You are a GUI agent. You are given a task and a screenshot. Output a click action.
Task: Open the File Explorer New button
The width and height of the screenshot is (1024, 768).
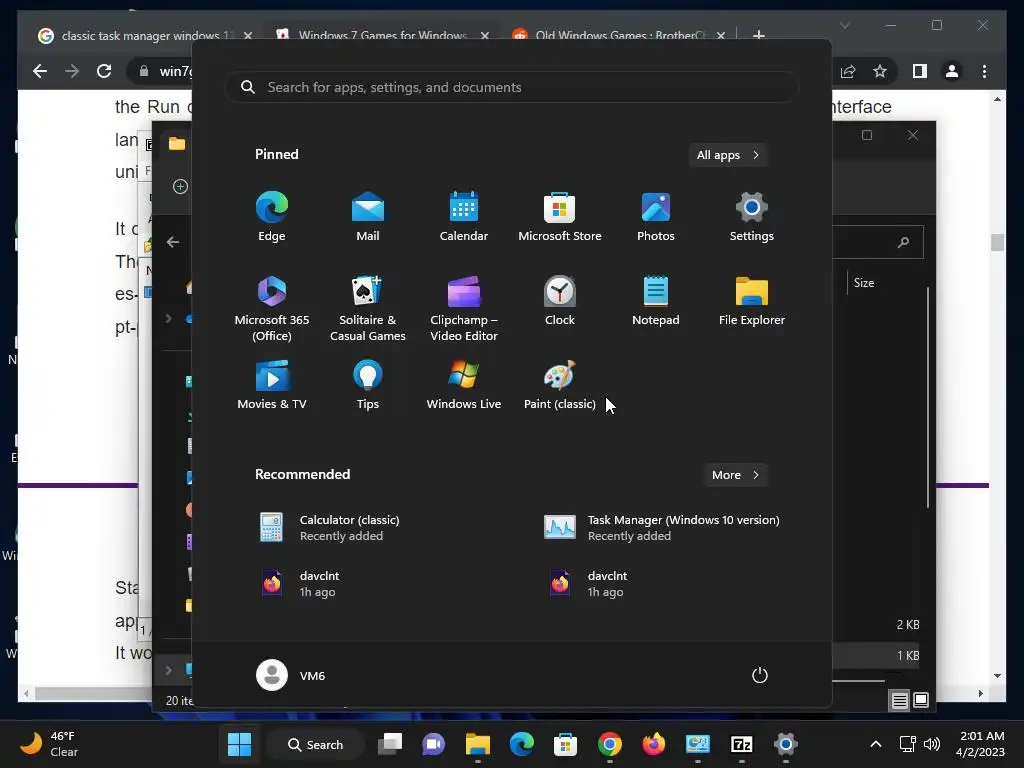tap(180, 187)
